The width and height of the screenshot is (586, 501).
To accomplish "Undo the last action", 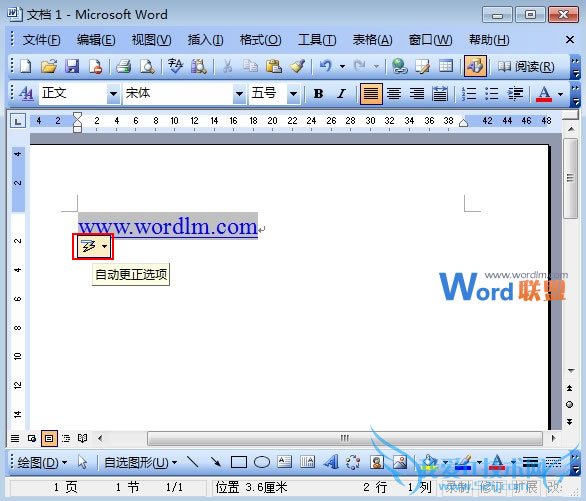I will (x=326, y=66).
